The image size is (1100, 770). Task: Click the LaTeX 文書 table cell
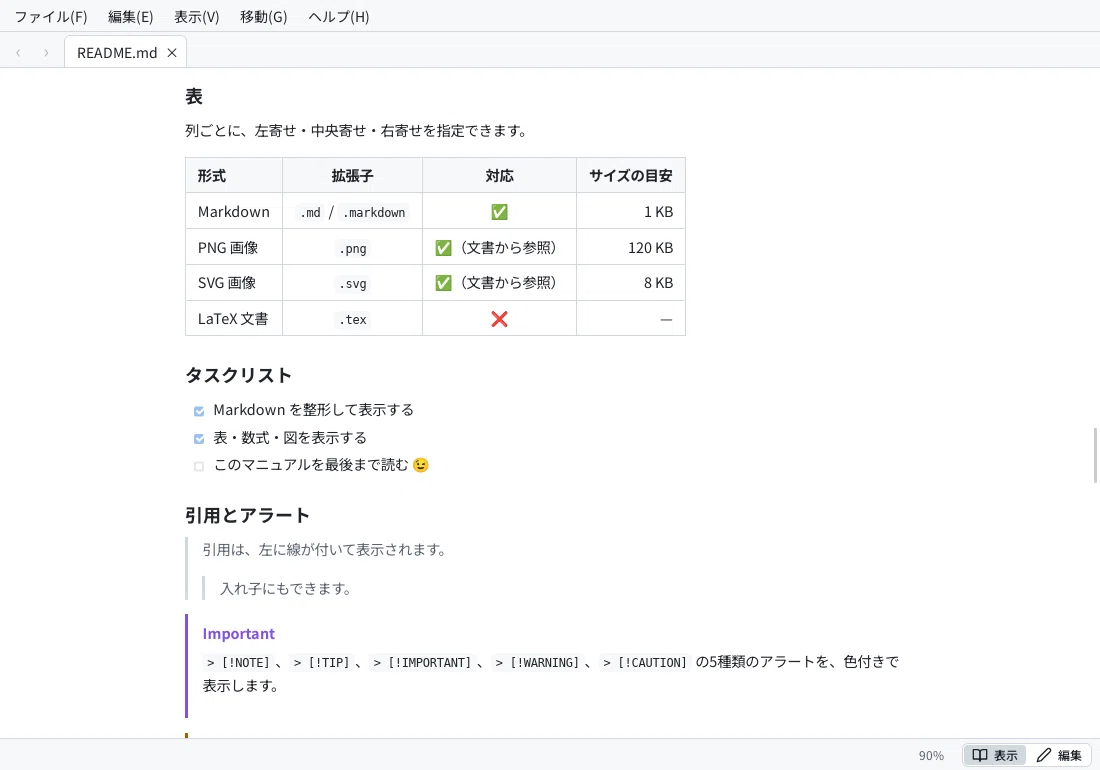tap(234, 318)
